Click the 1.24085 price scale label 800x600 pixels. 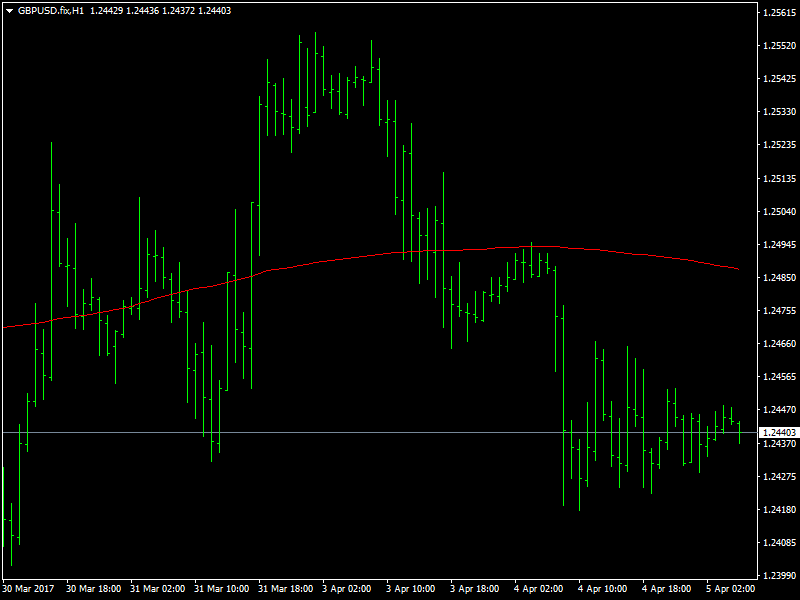tap(780, 543)
